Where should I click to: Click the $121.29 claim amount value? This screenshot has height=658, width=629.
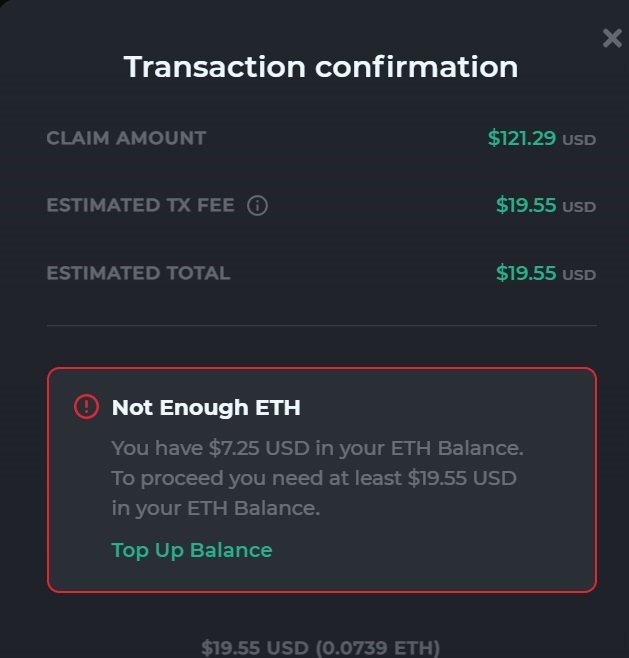click(x=522, y=138)
